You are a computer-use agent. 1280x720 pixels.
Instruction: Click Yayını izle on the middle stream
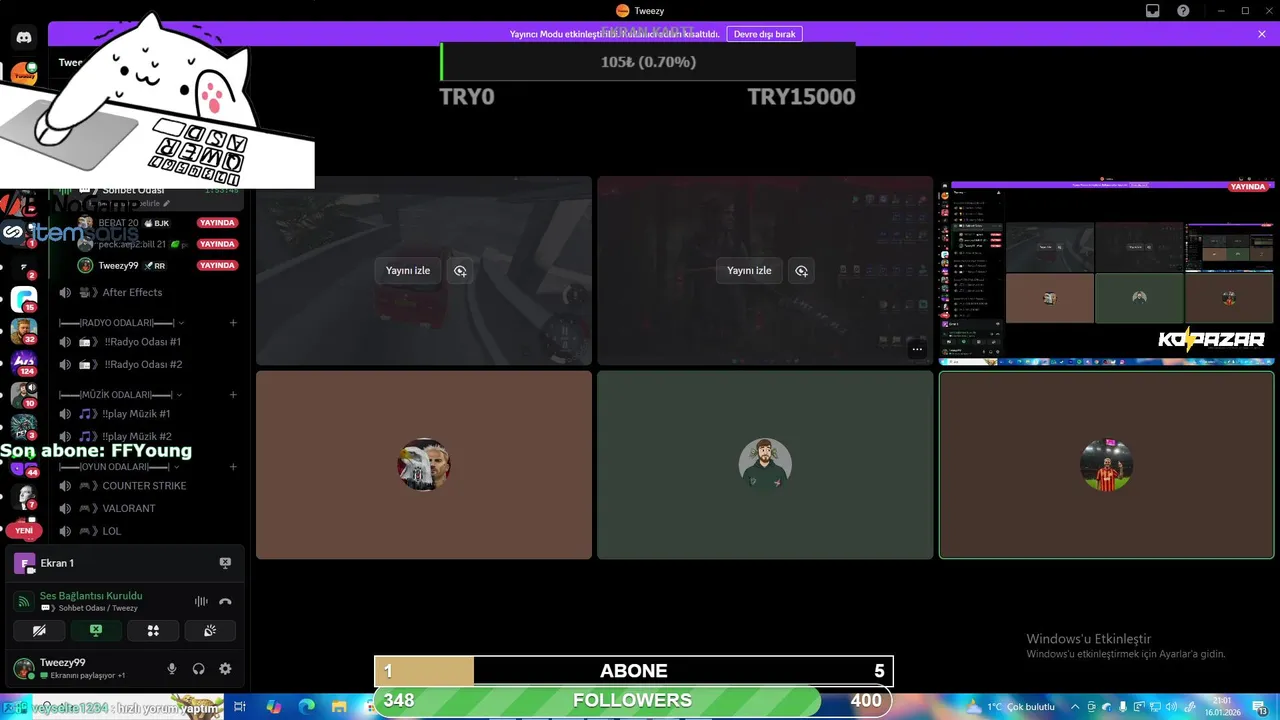pos(749,271)
